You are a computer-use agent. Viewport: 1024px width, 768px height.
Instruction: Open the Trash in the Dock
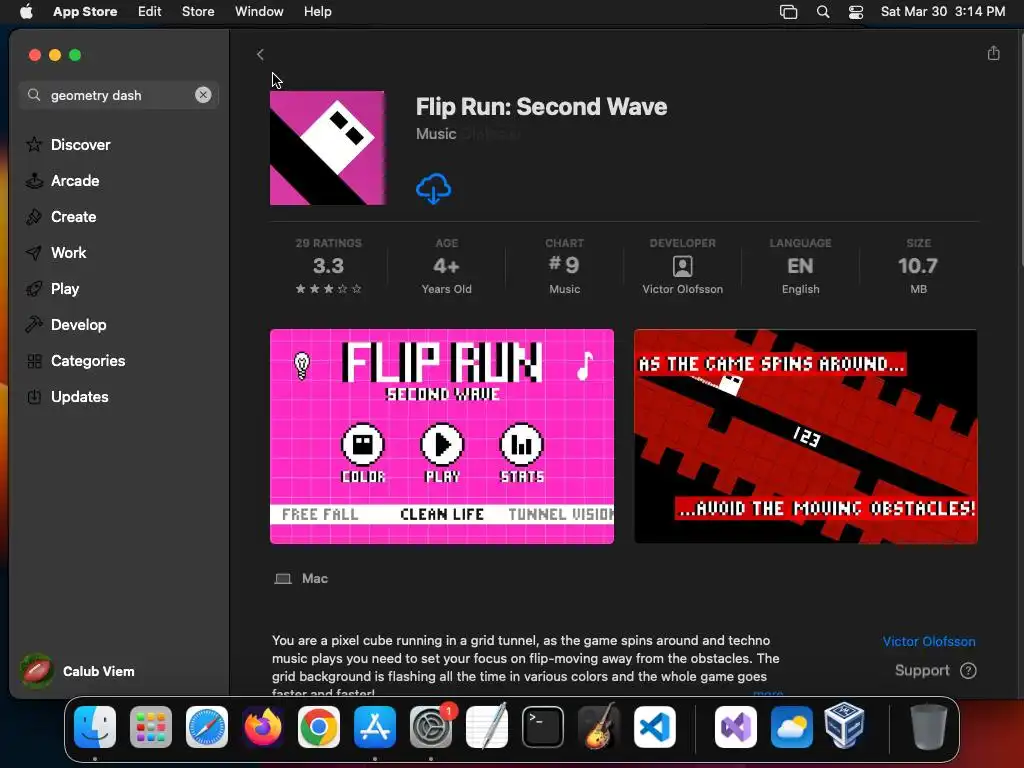[x=929, y=727]
